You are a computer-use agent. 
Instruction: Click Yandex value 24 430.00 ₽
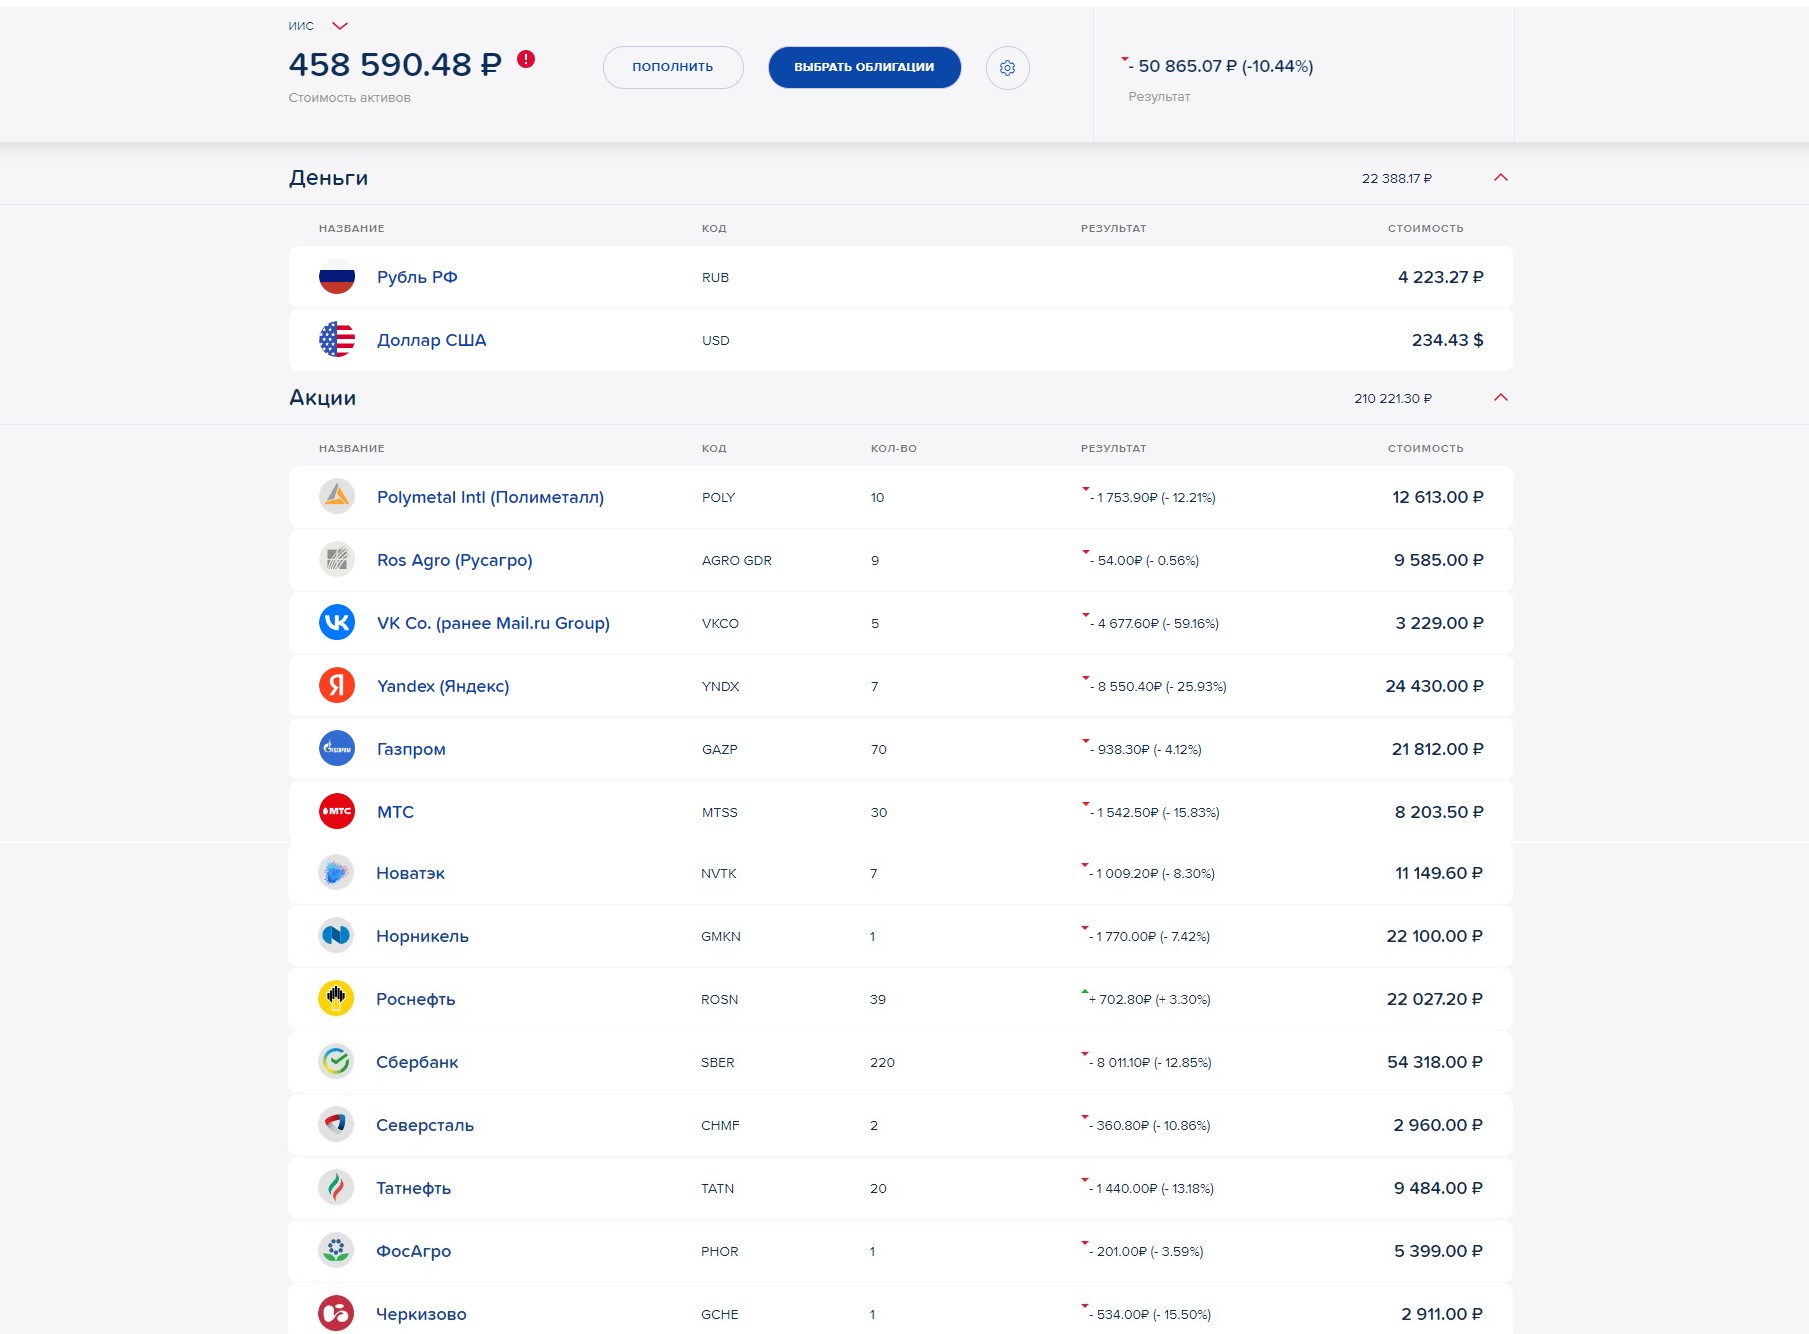pos(1434,686)
